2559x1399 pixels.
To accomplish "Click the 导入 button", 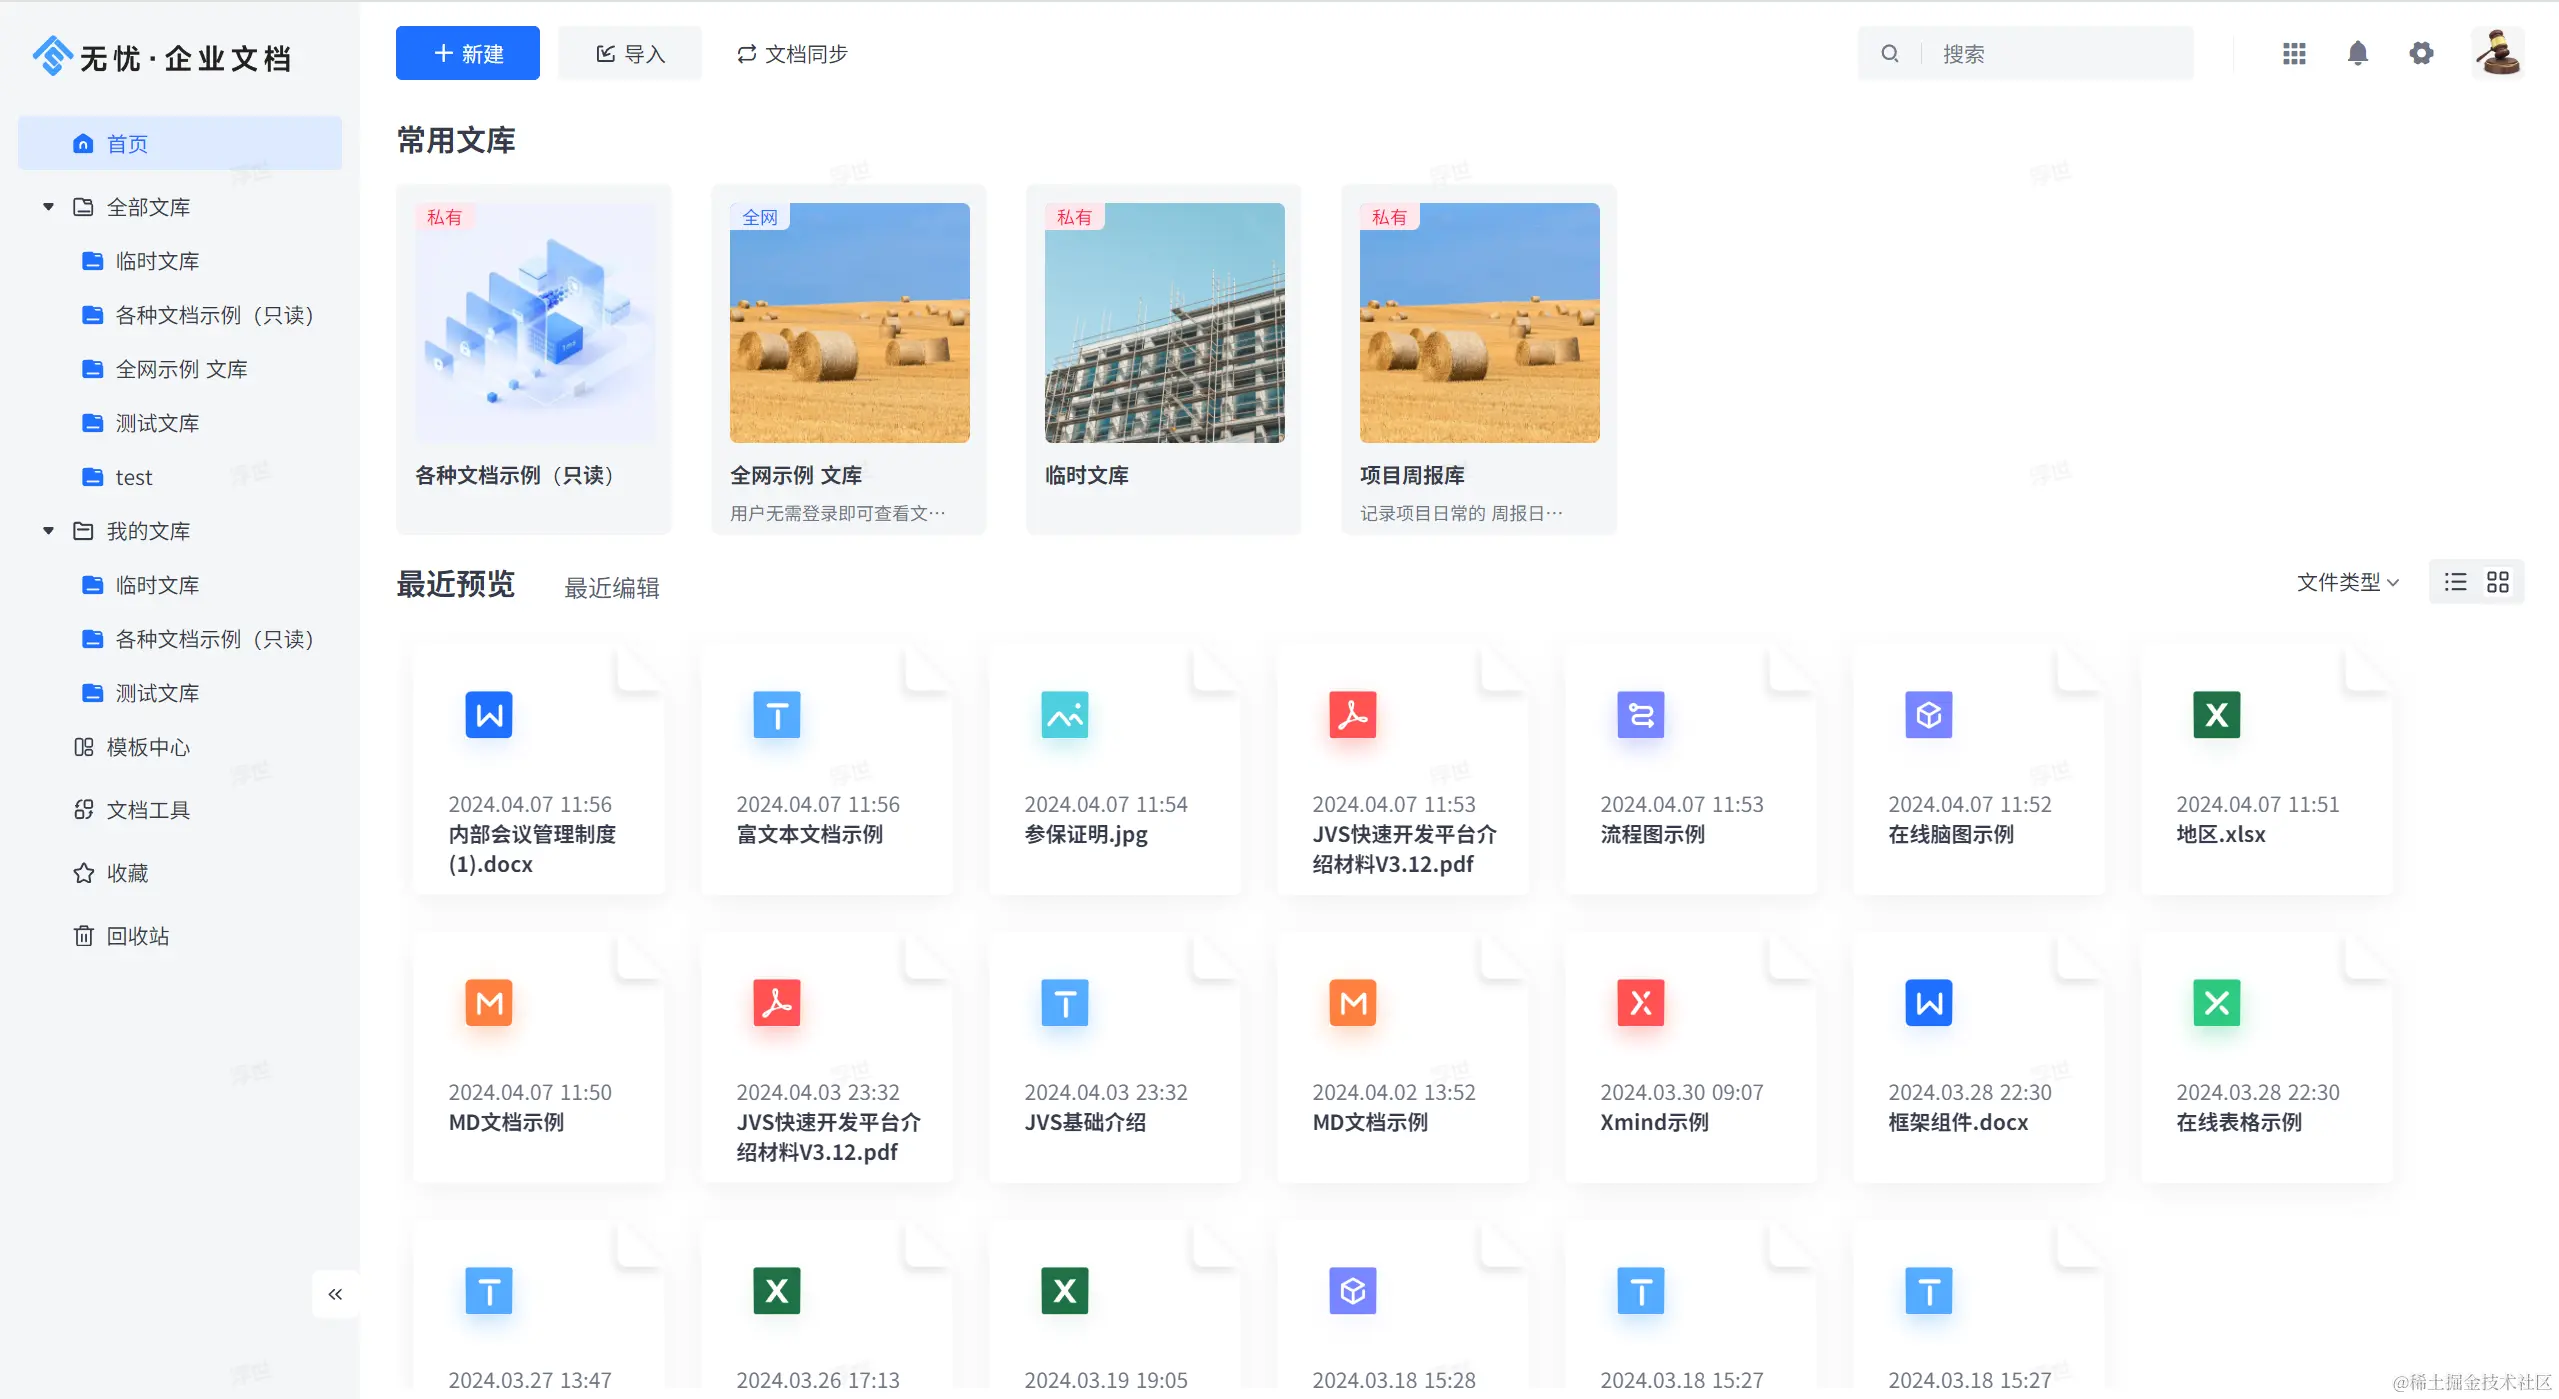I will (x=630, y=54).
